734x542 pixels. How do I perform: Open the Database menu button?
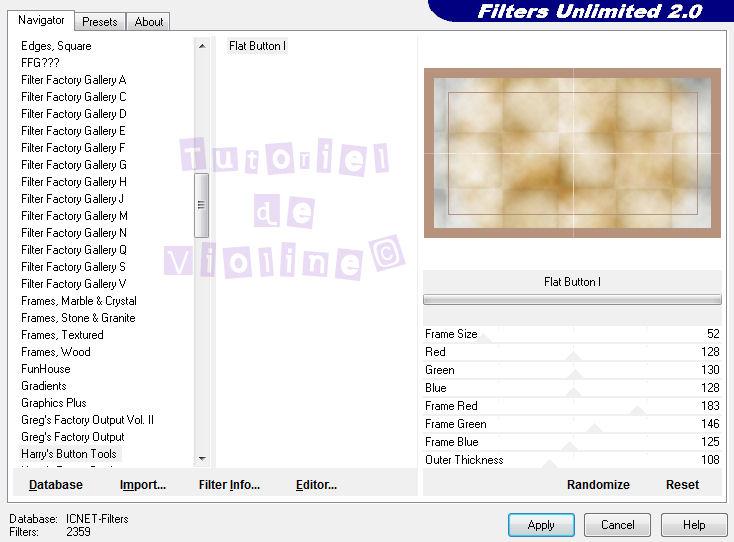56,484
